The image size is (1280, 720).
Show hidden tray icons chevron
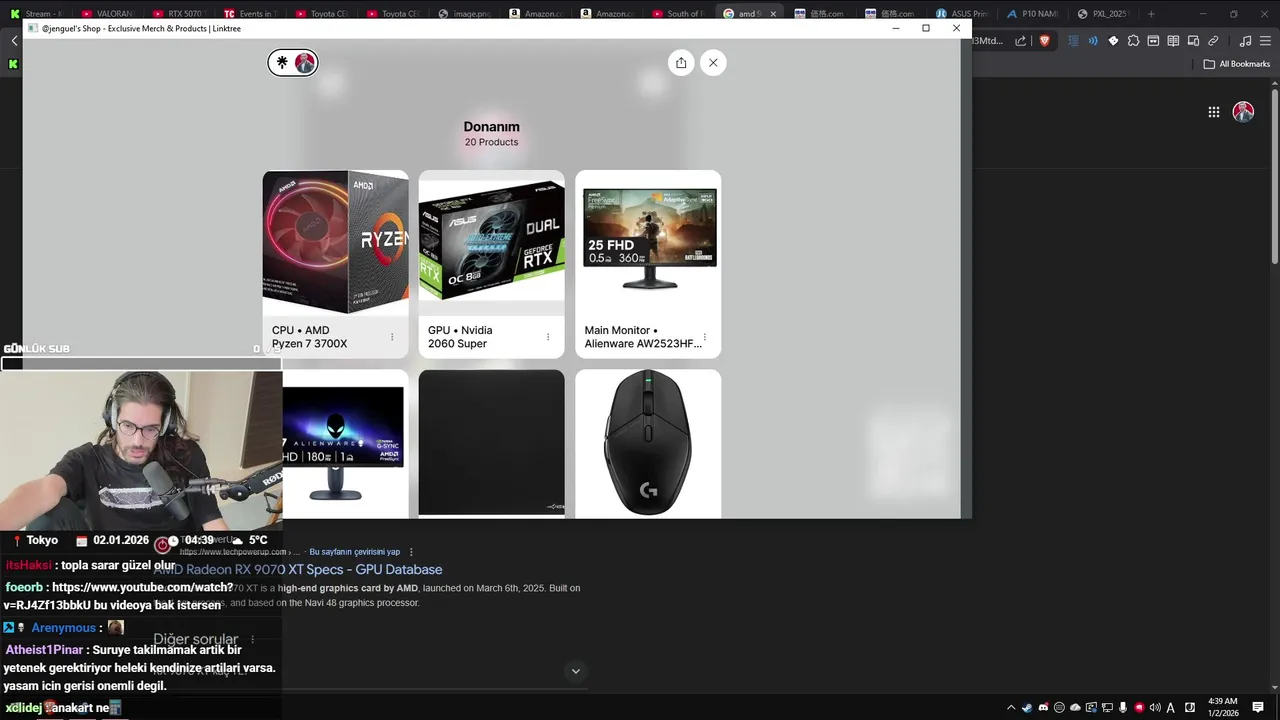(1011, 708)
